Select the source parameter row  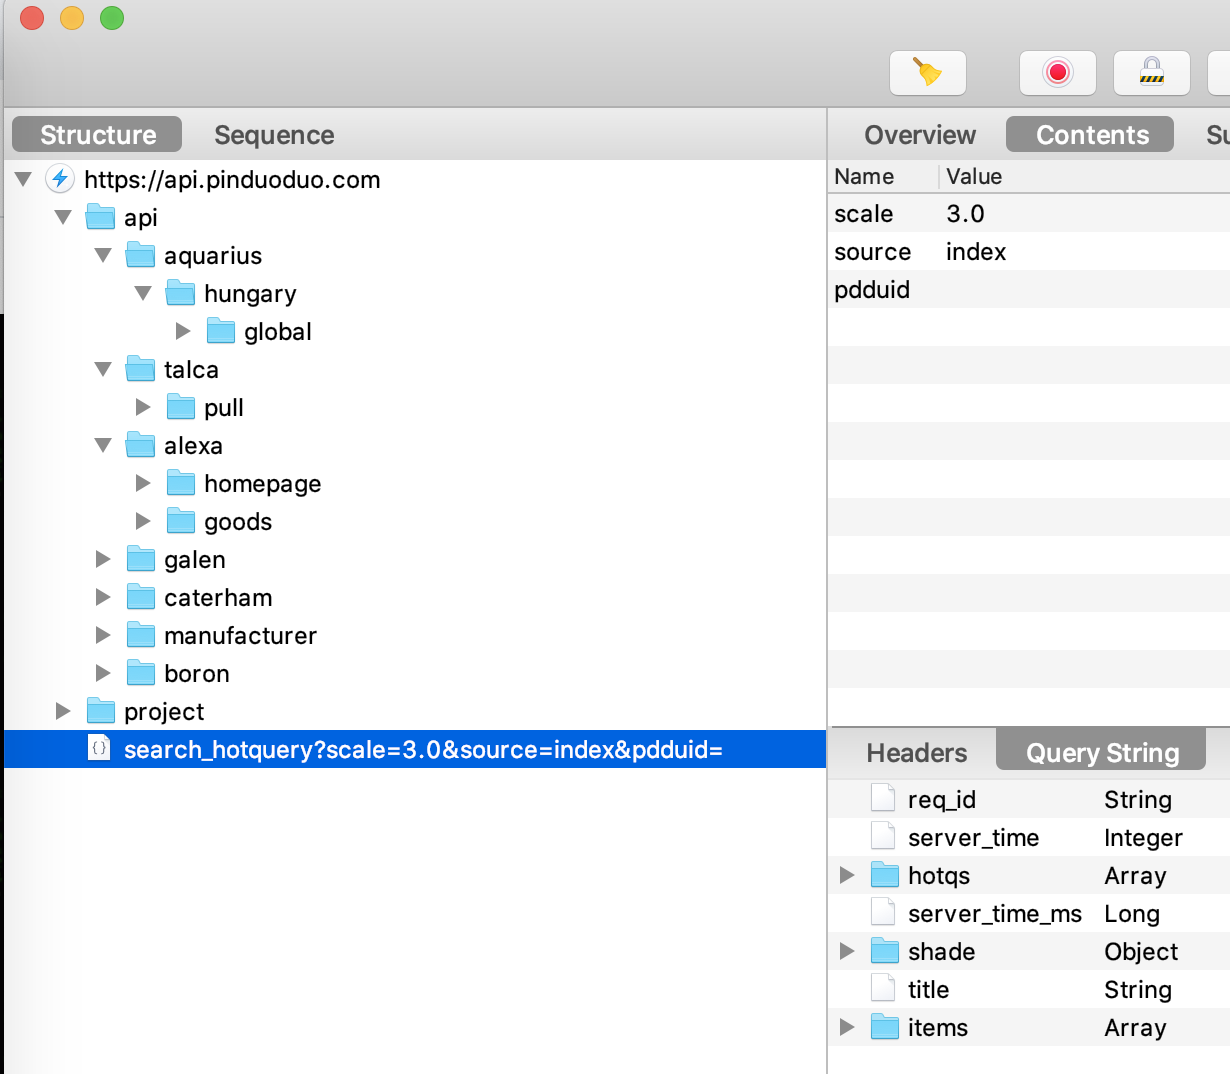tap(1030, 251)
